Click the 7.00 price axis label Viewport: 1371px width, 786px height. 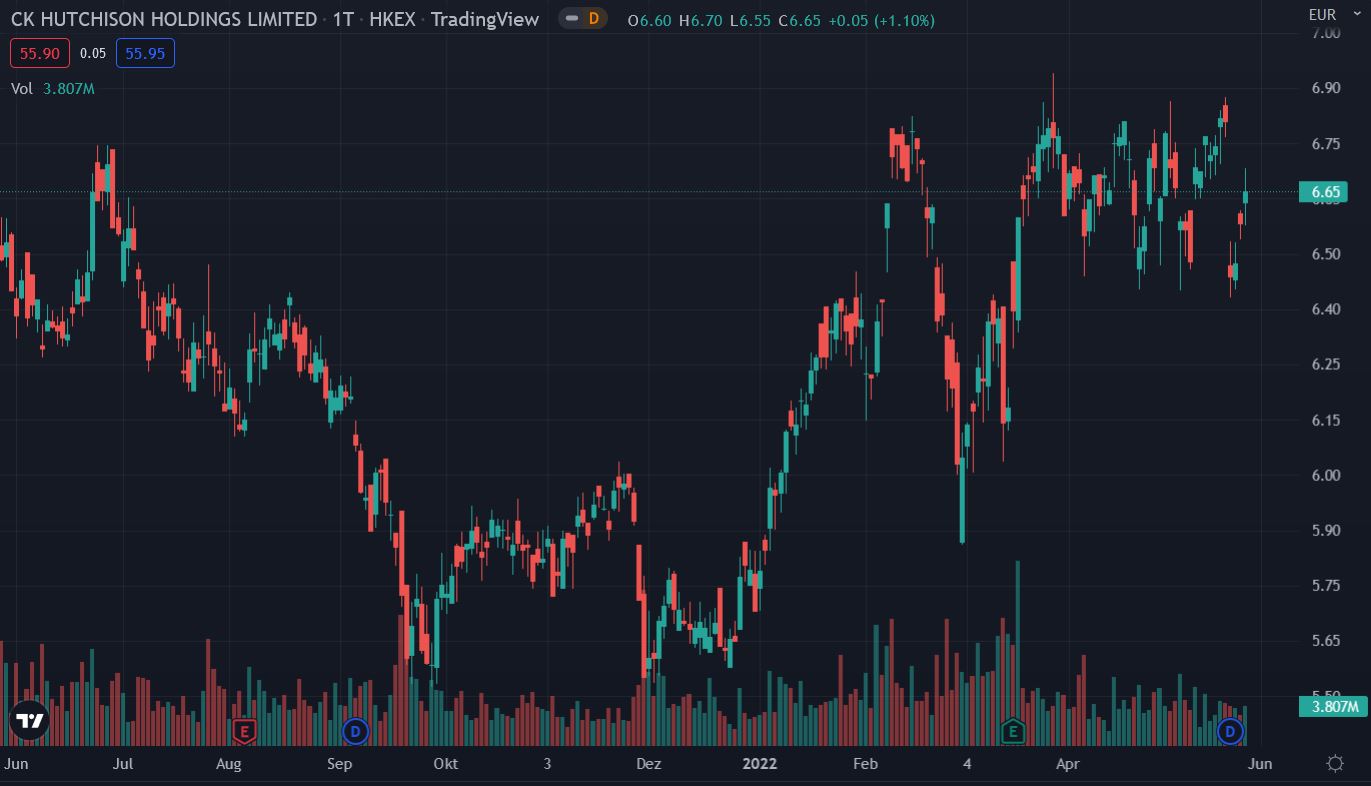click(1325, 34)
